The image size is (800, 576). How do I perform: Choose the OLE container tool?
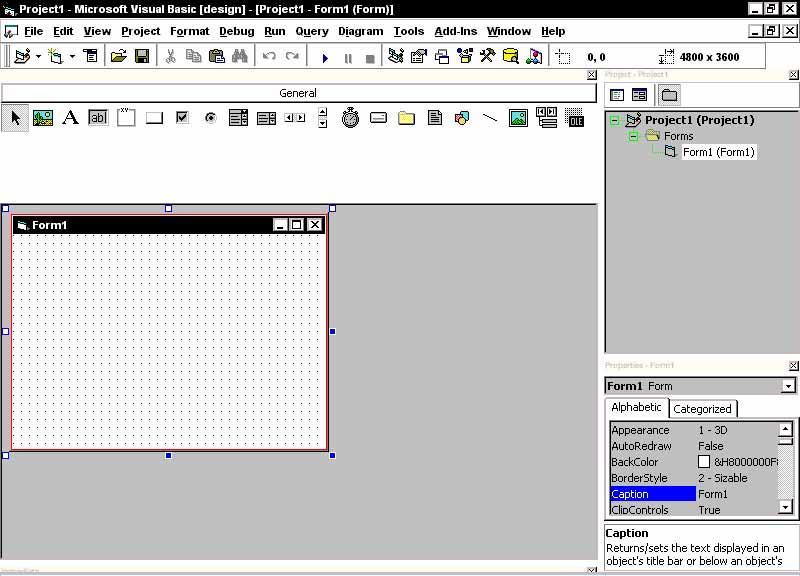574,118
